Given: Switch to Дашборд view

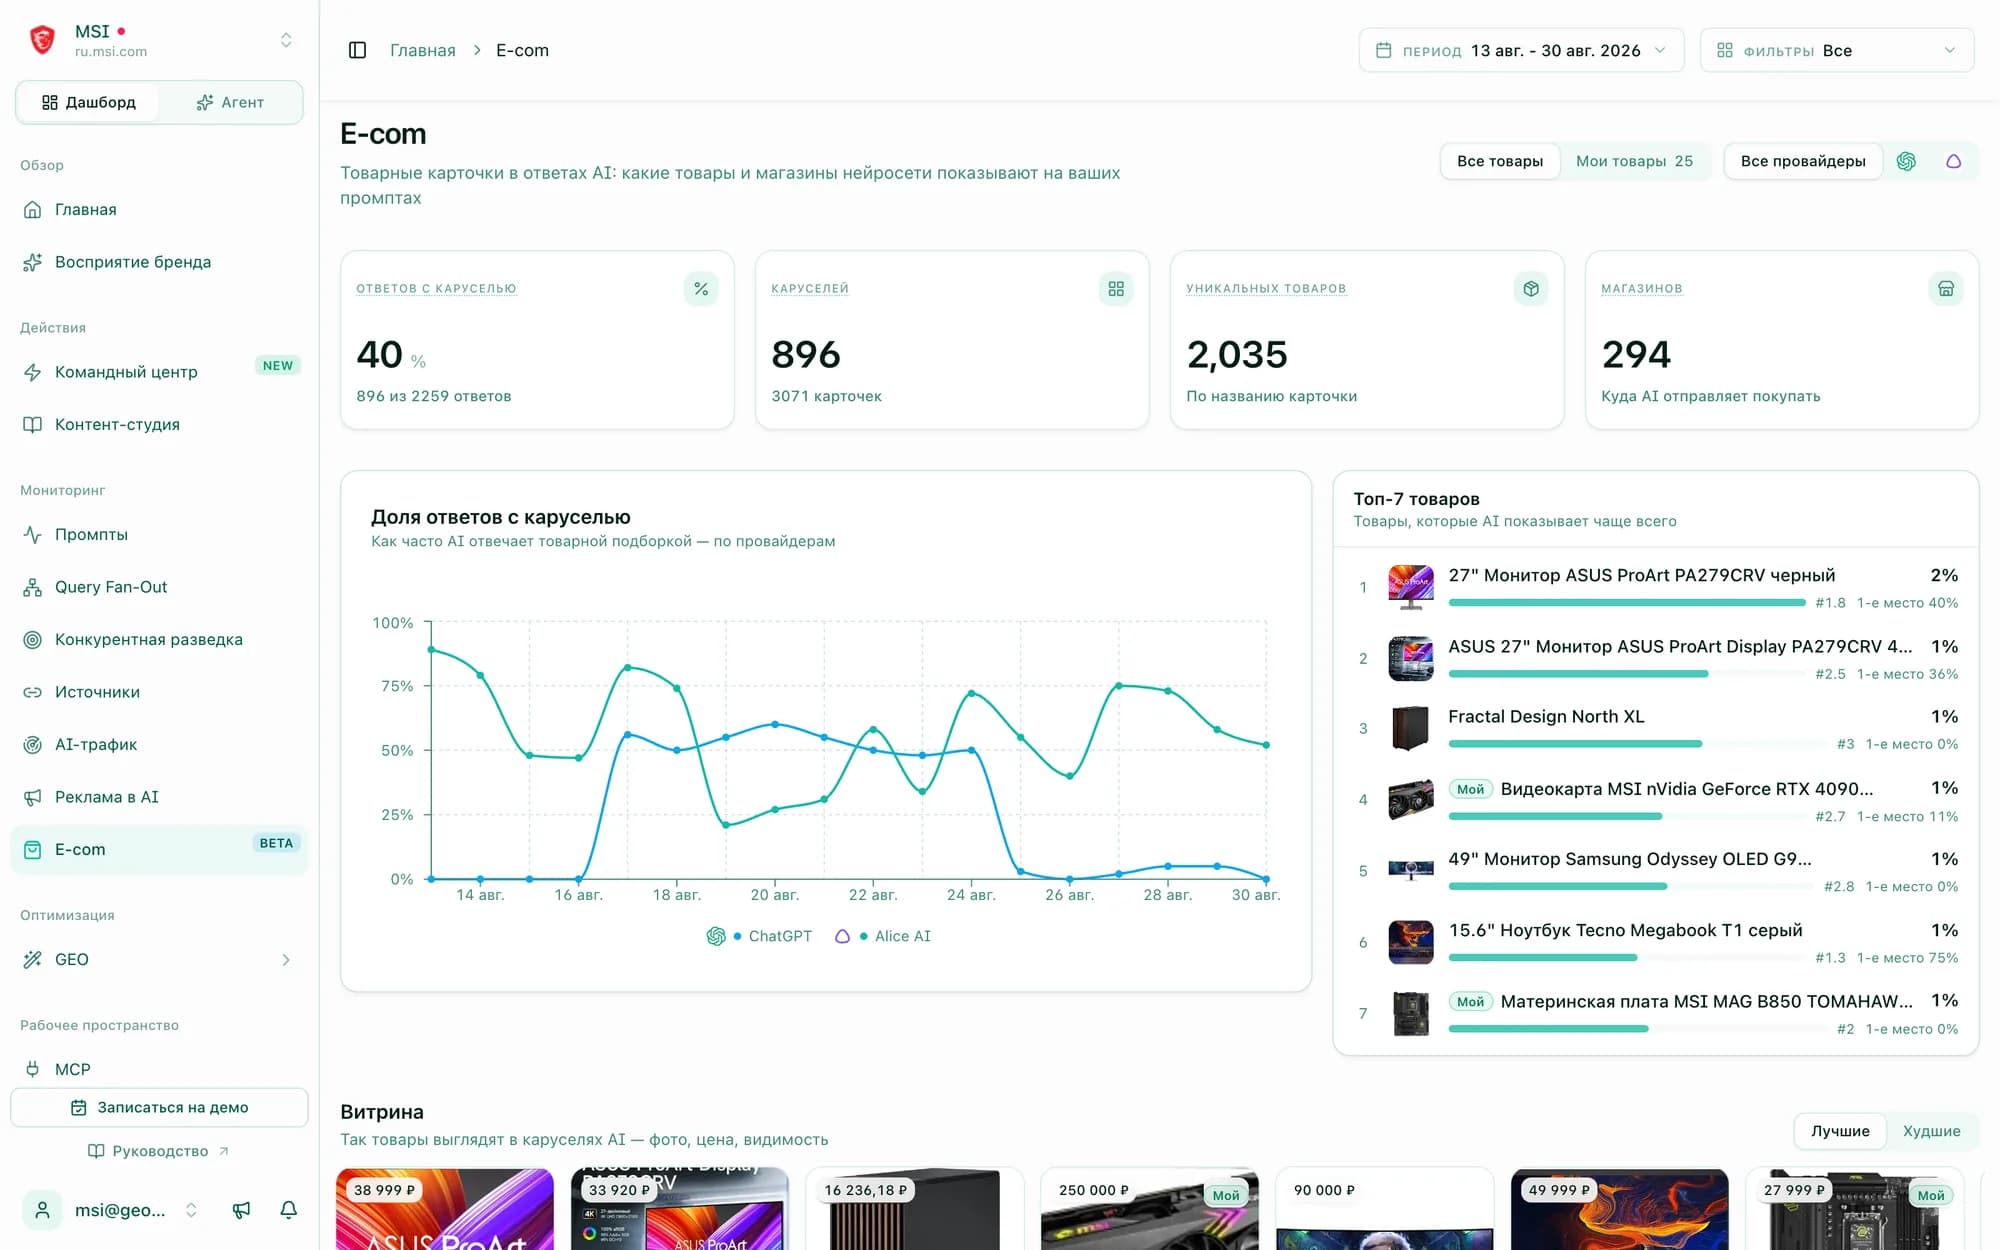Looking at the screenshot, I should point(88,102).
